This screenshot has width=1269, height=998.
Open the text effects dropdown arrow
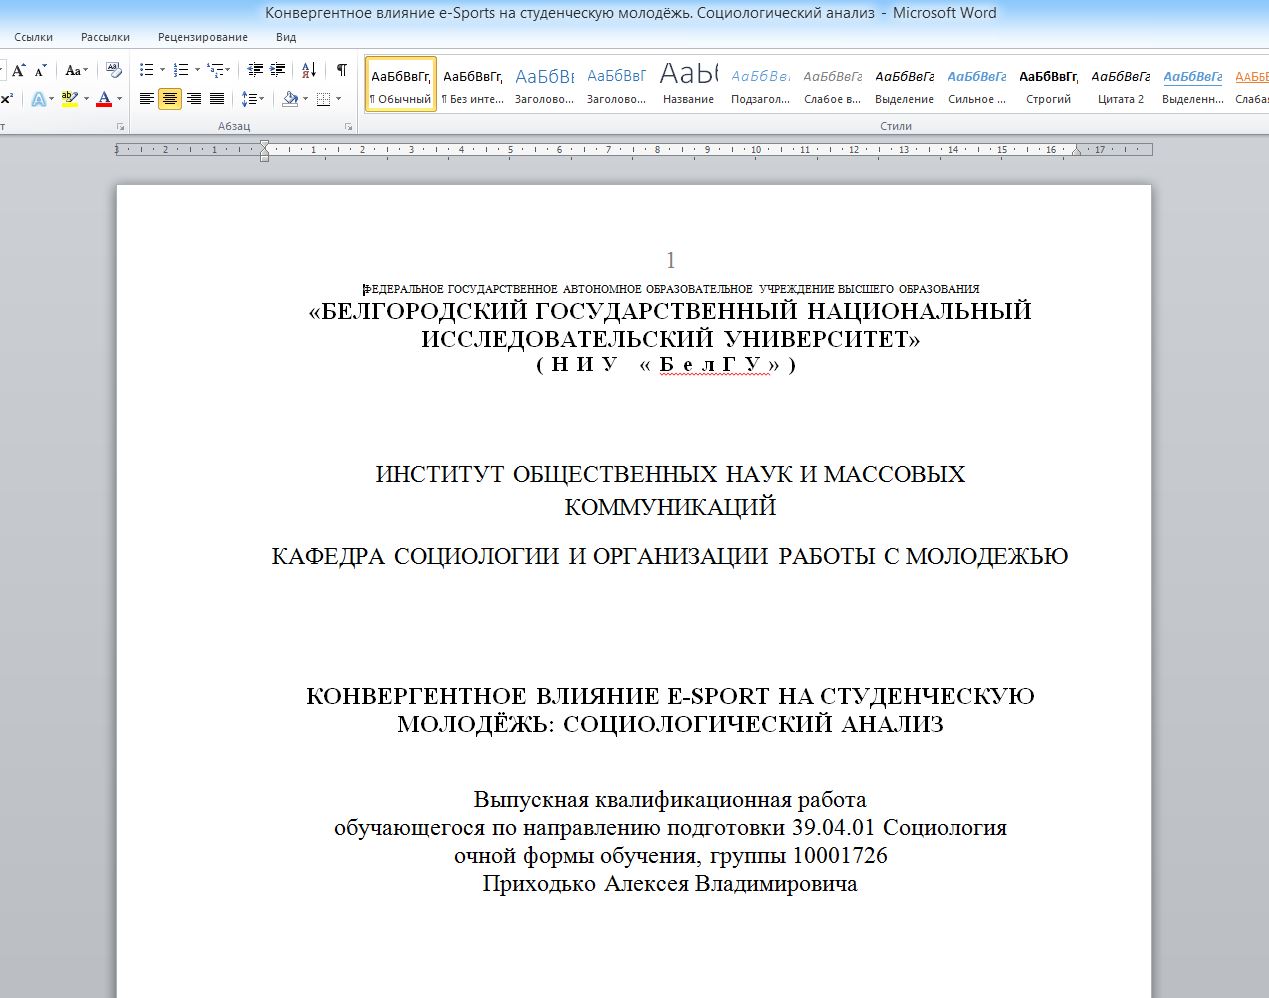[52, 99]
